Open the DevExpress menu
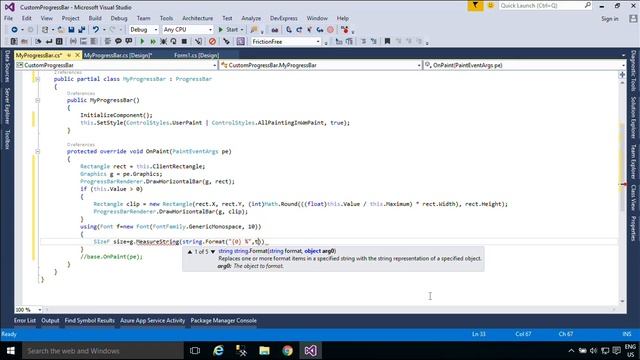This screenshot has height=360, width=640. [284, 18]
